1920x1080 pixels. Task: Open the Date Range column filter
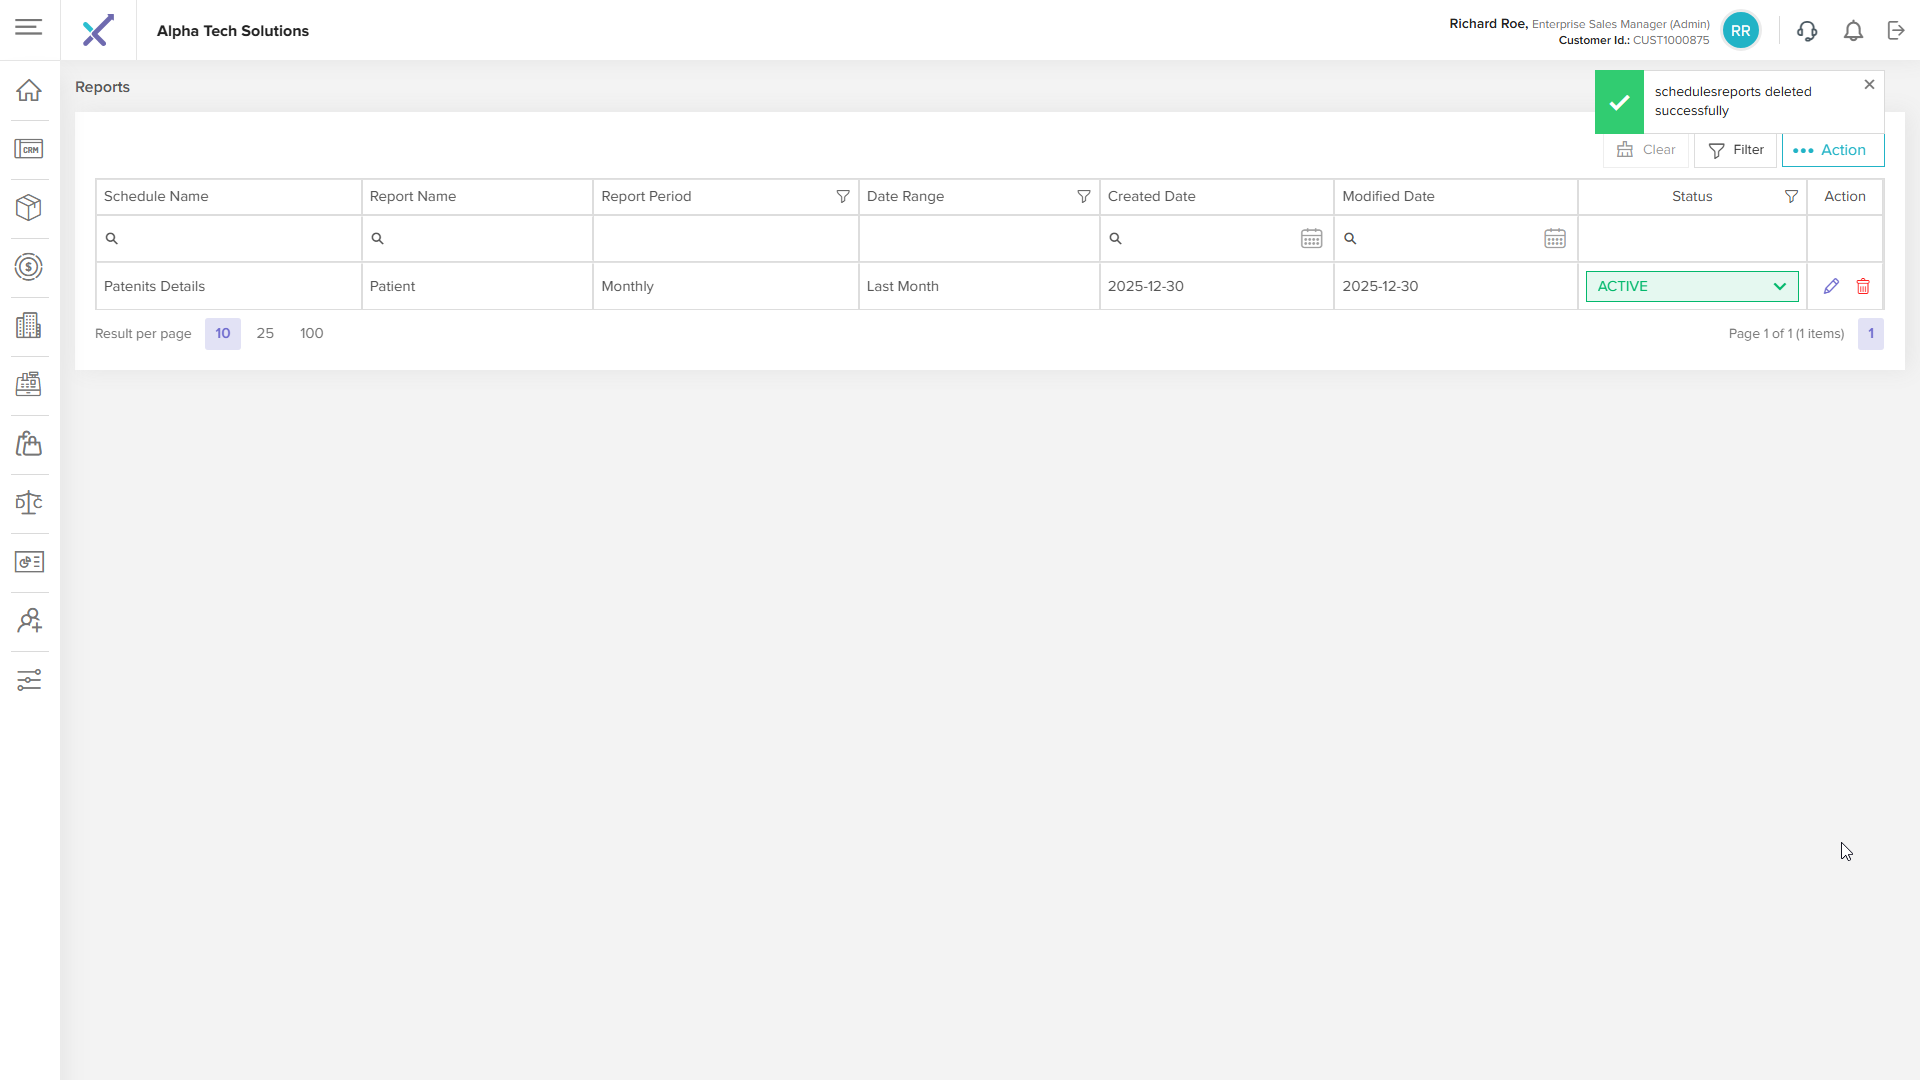pyautogui.click(x=1083, y=196)
